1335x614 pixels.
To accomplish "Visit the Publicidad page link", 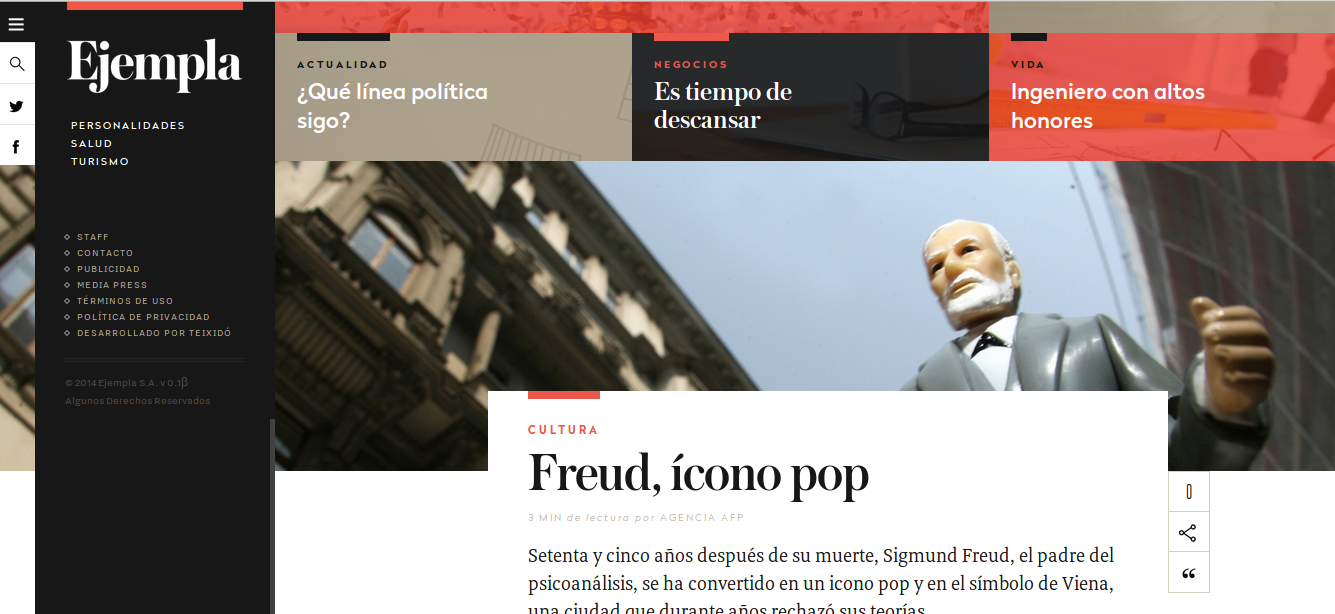I will point(109,269).
